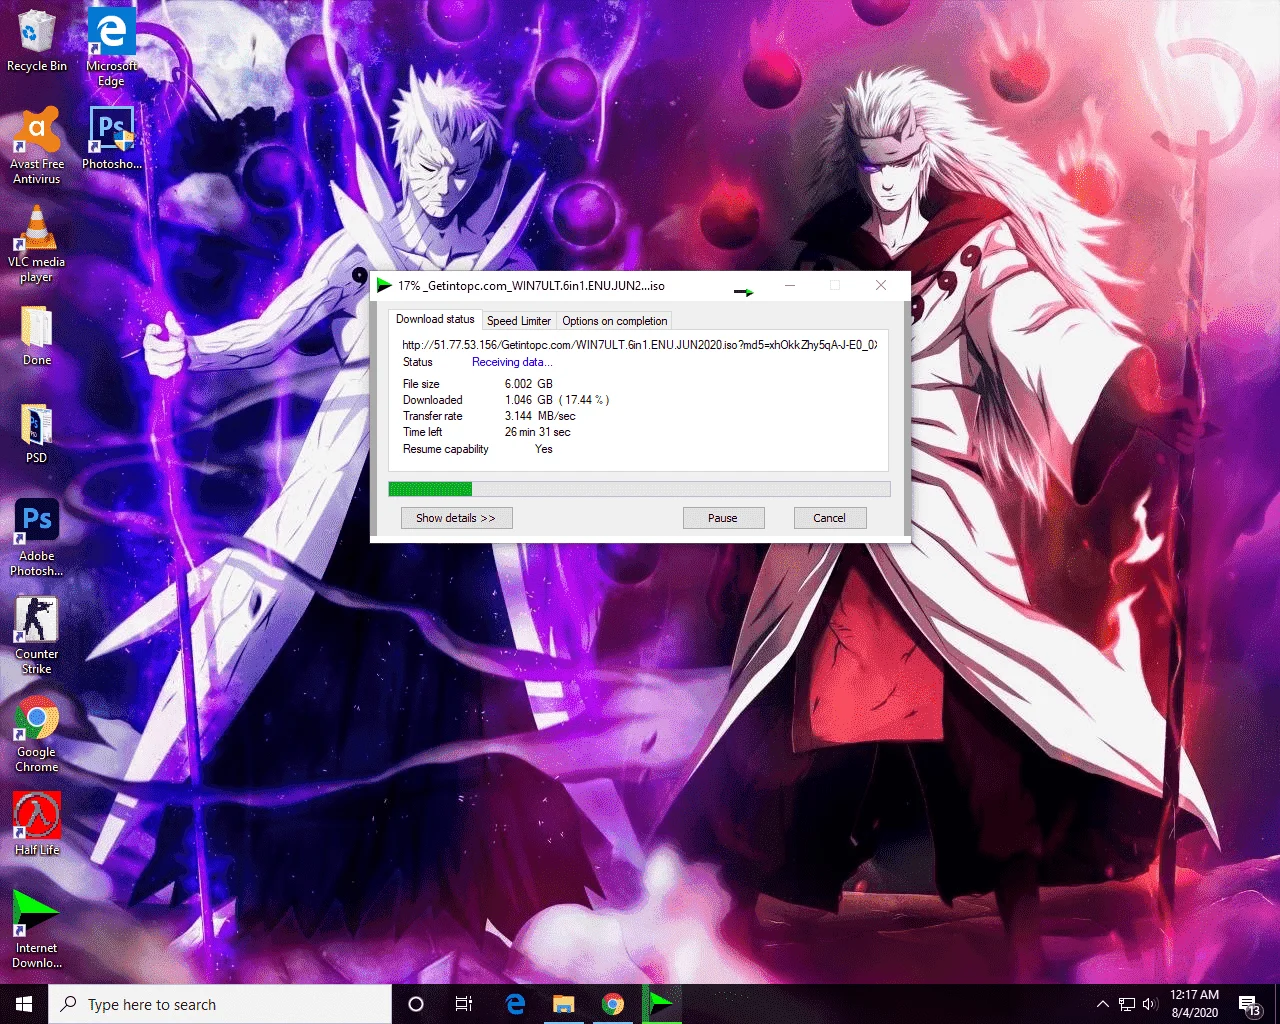Image resolution: width=1280 pixels, height=1024 pixels.
Task: Open the Windows Start menu
Action: click(24, 1004)
